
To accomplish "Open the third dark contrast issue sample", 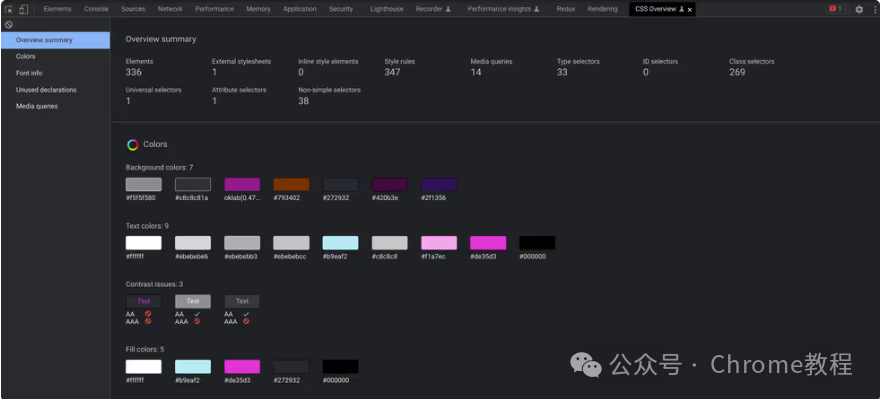I will click(242, 301).
